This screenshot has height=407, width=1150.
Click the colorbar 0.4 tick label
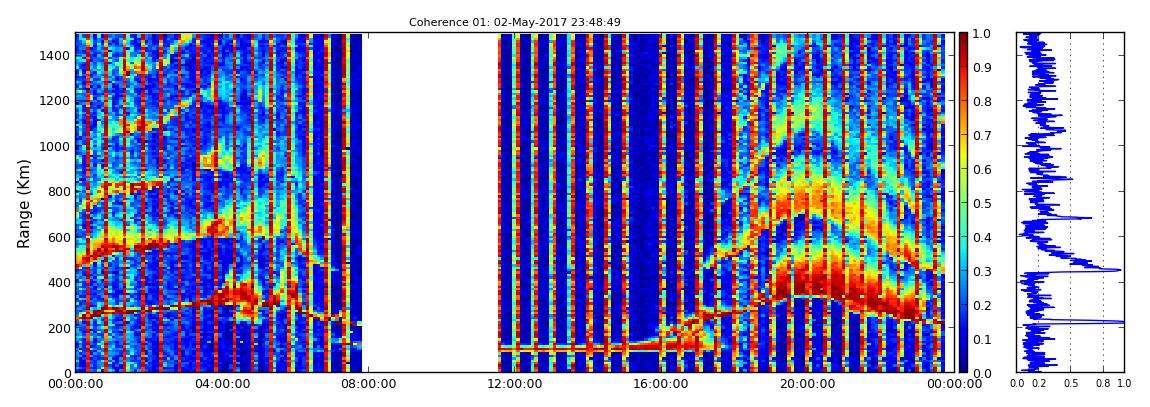[984, 238]
